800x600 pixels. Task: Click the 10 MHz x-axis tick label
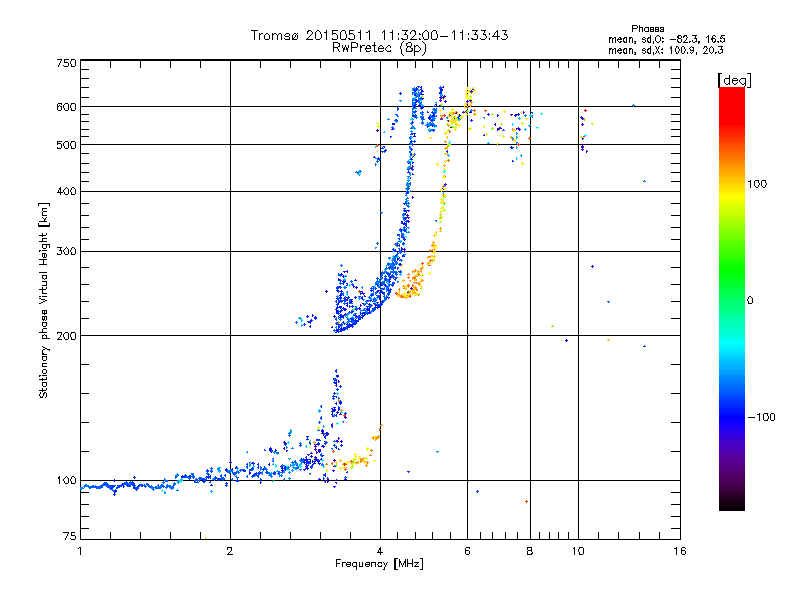(x=578, y=551)
